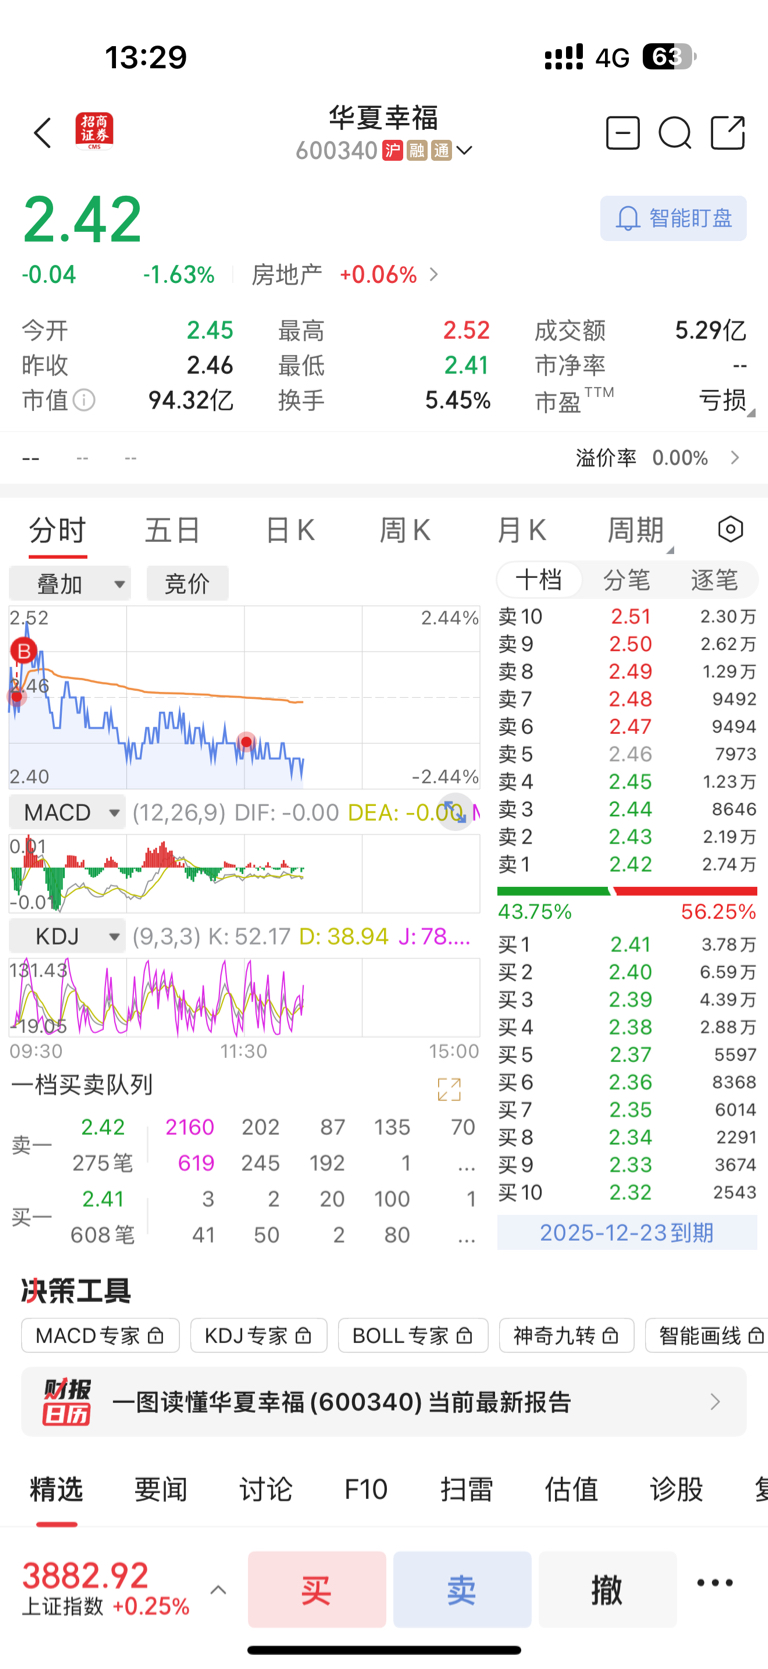Switch to 周K chart tab

pos(405,530)
